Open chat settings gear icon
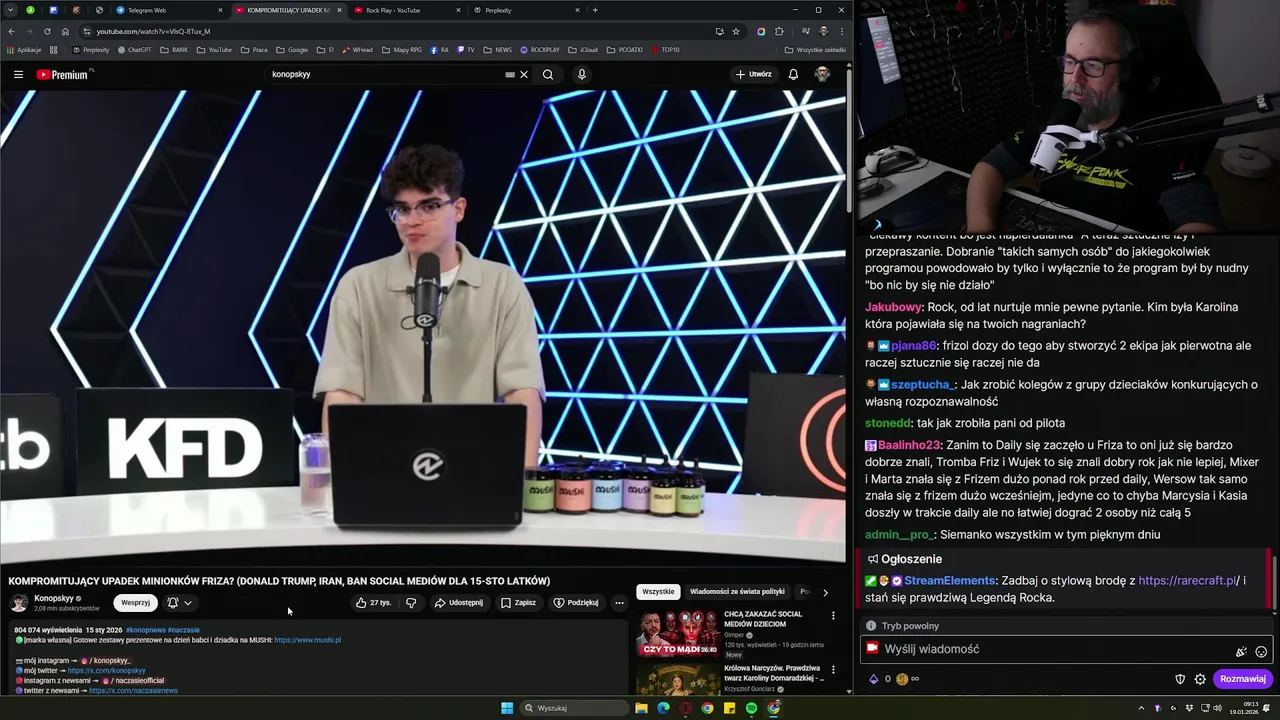Screen dimensions: 1280x720 coord(1200,679)
